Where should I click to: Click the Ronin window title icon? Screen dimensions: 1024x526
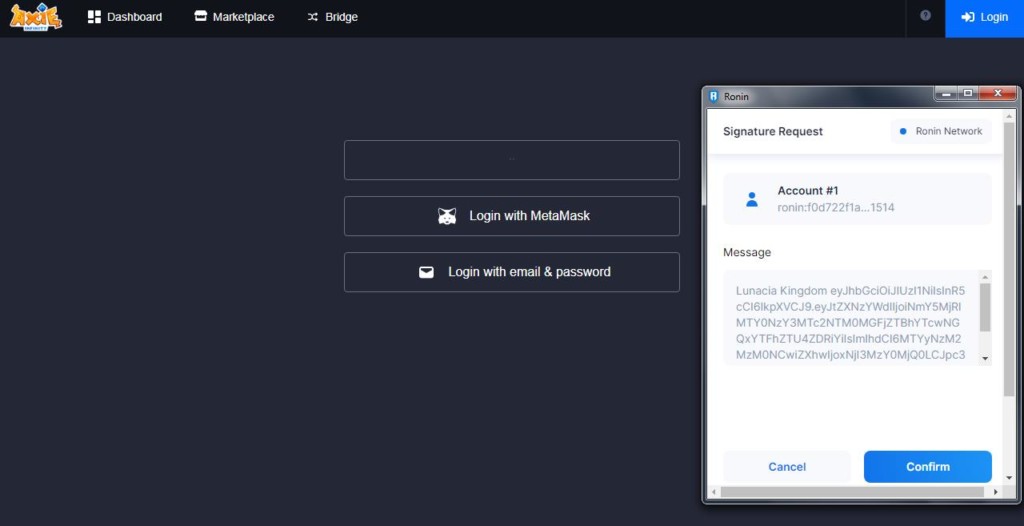click(x=714, y=96)
